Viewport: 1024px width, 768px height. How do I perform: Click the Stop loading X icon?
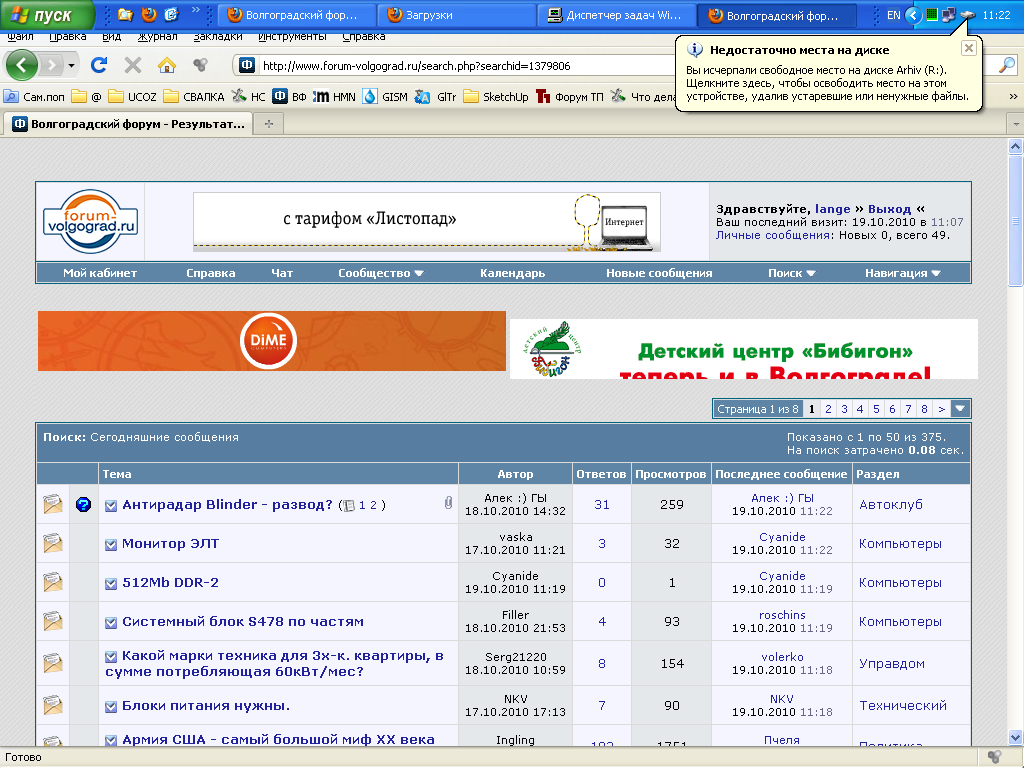click(132, 65)
